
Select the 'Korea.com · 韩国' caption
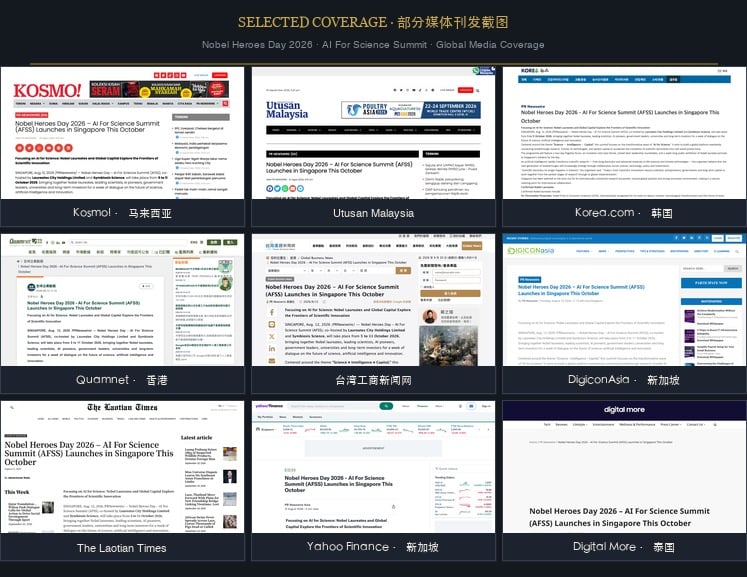[624, 213]
